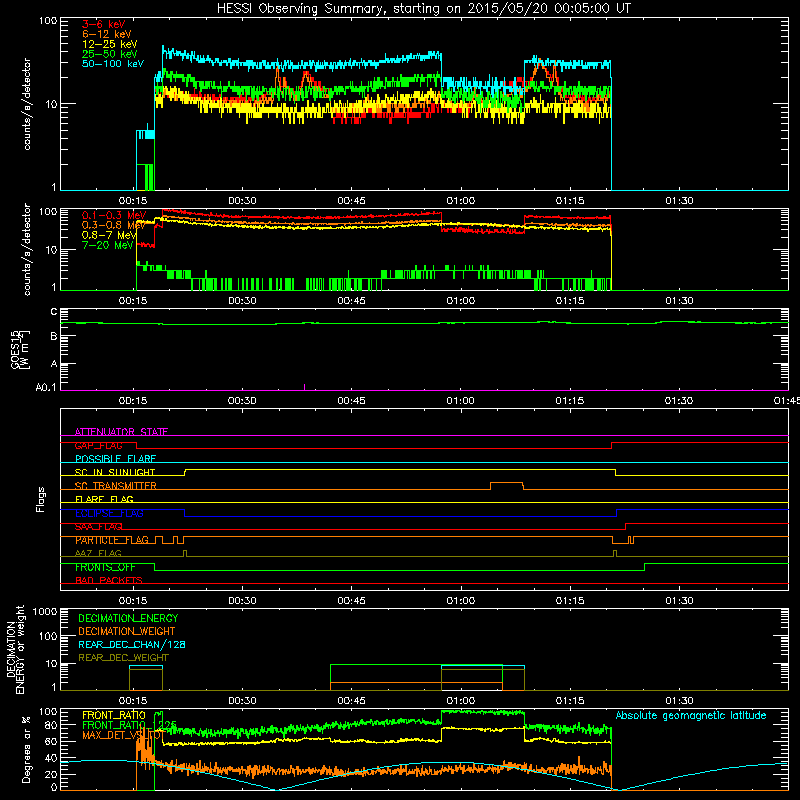Click the DECIMATION_WEIGHT legend label
Screen dimensions: 800x800
[127, 631]
